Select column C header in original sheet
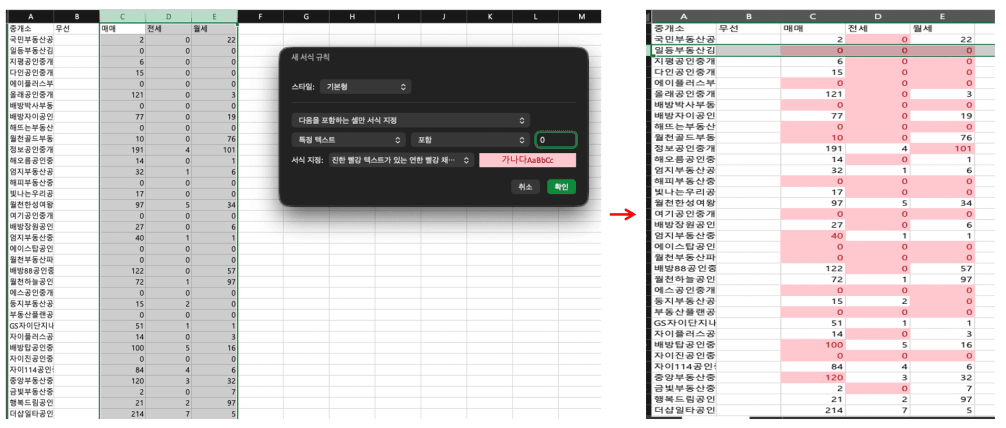 123,16
